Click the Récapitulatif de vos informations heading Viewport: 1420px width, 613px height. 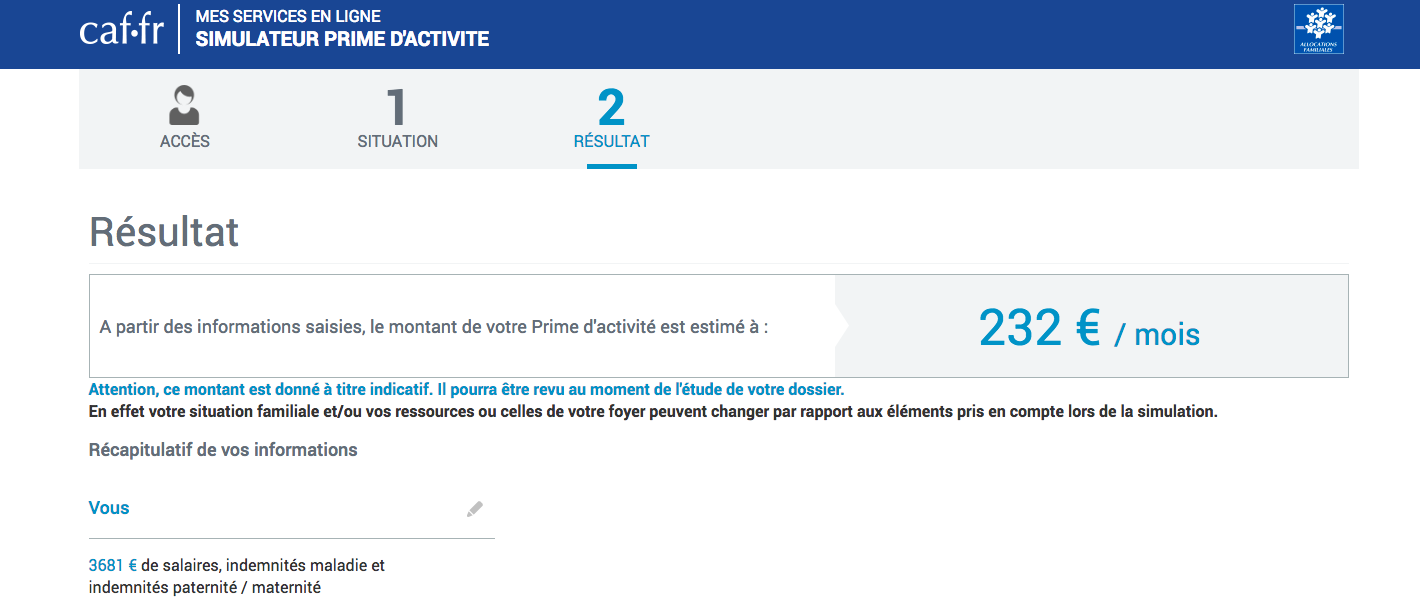pyautogui.click(x=223, y=450)
